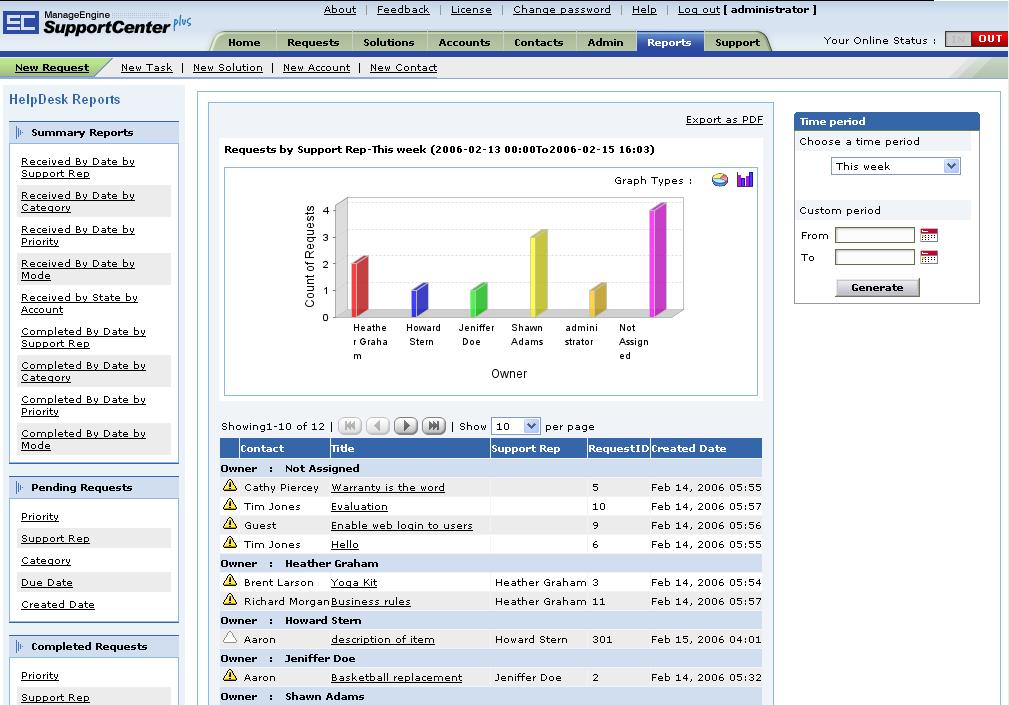
Task: Click the Log out link
Action: pos(699,10)
